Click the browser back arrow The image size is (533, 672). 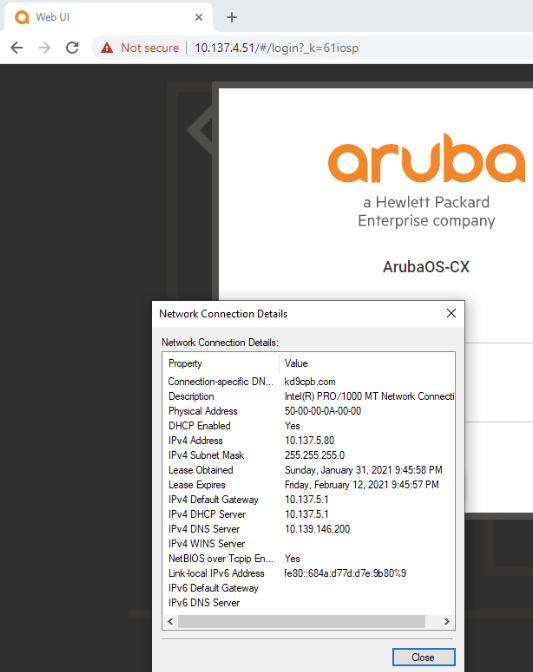tap(17, 47)
